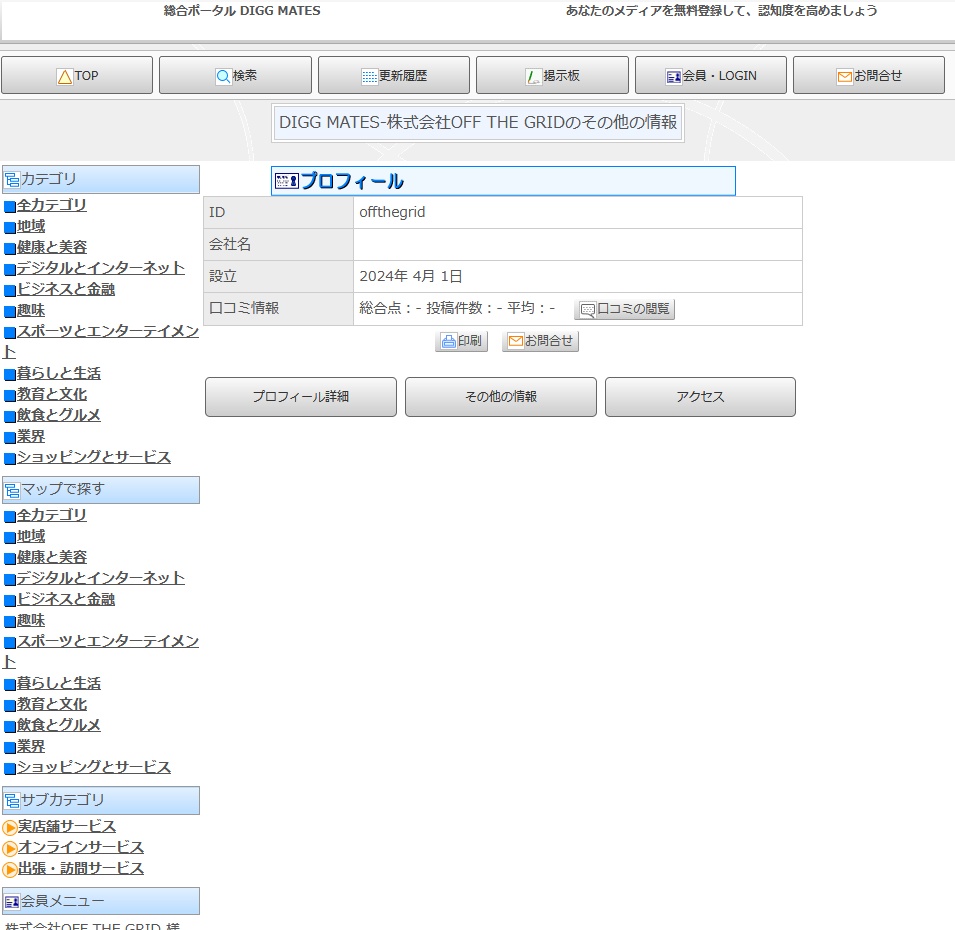Screen dimensions: 955x930
Task: Open 業界 under マップで探す
Action: [31, 747]
